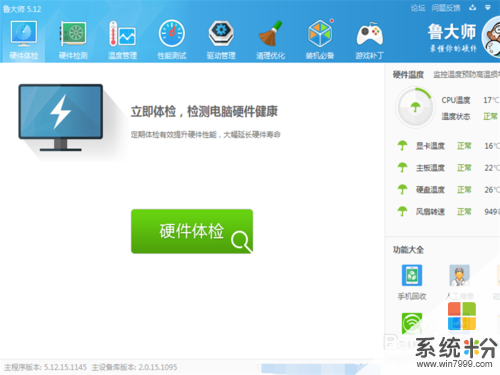Viewport: 500px width, 375px height.
Task: Click the 主板温度 umbrella icon
Action: (x=402, y=168)
